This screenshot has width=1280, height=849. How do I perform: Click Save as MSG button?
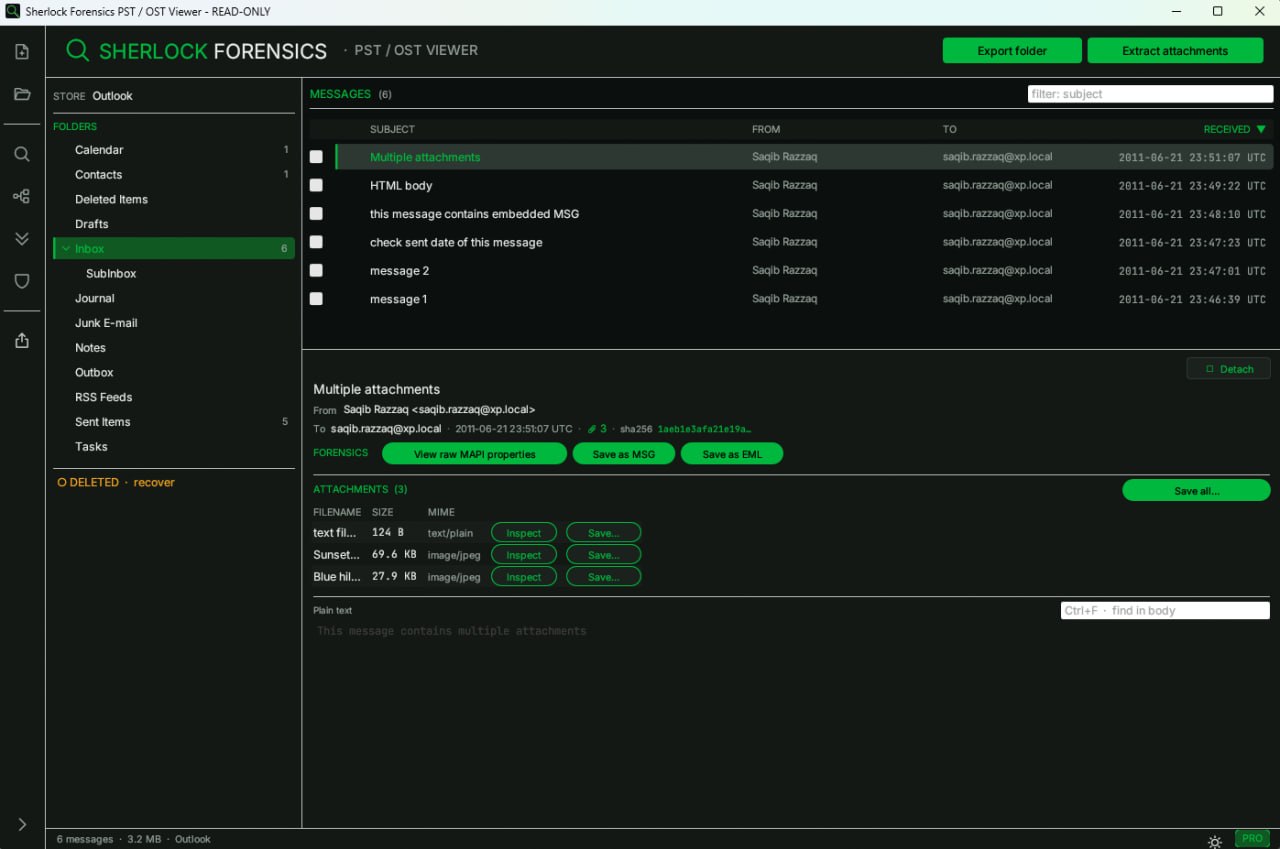coord(623,454)
